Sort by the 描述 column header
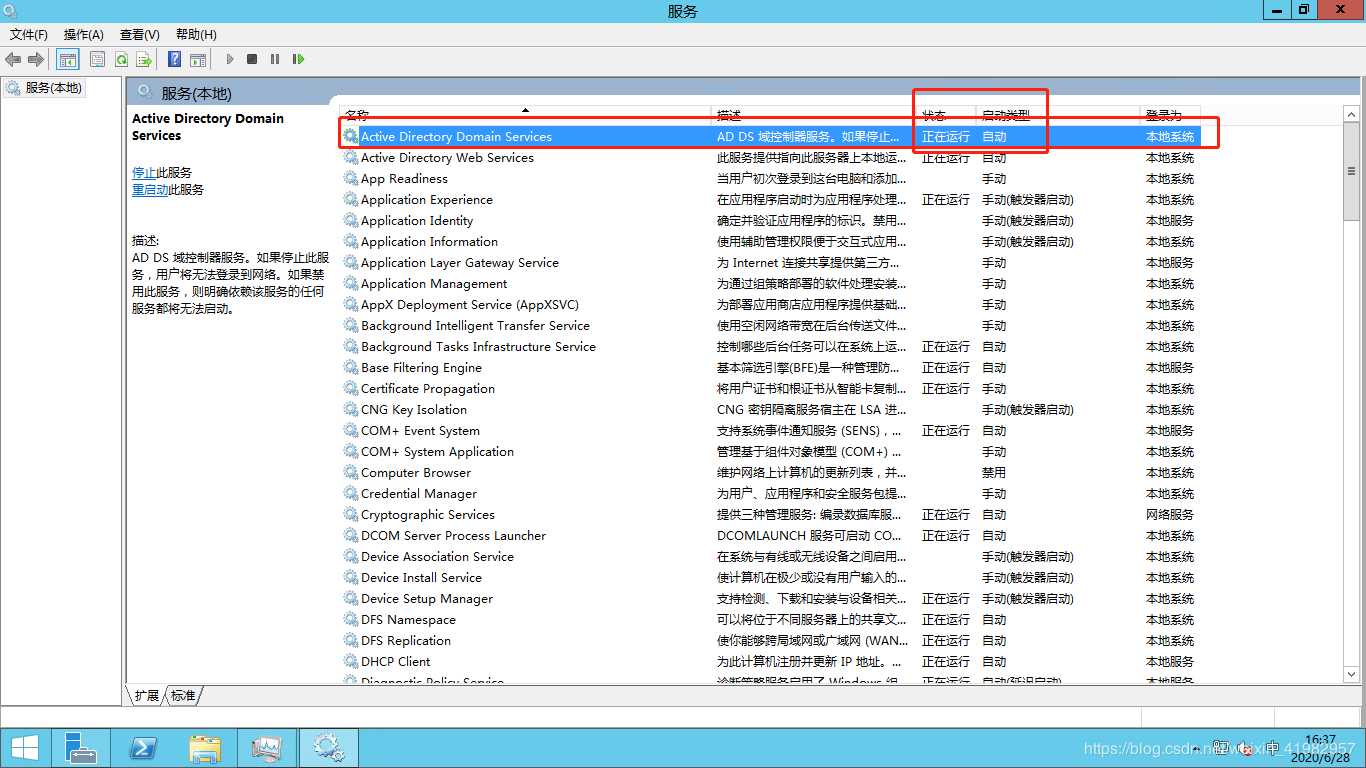Screen dimensions: 1366x768 (813, 115)
